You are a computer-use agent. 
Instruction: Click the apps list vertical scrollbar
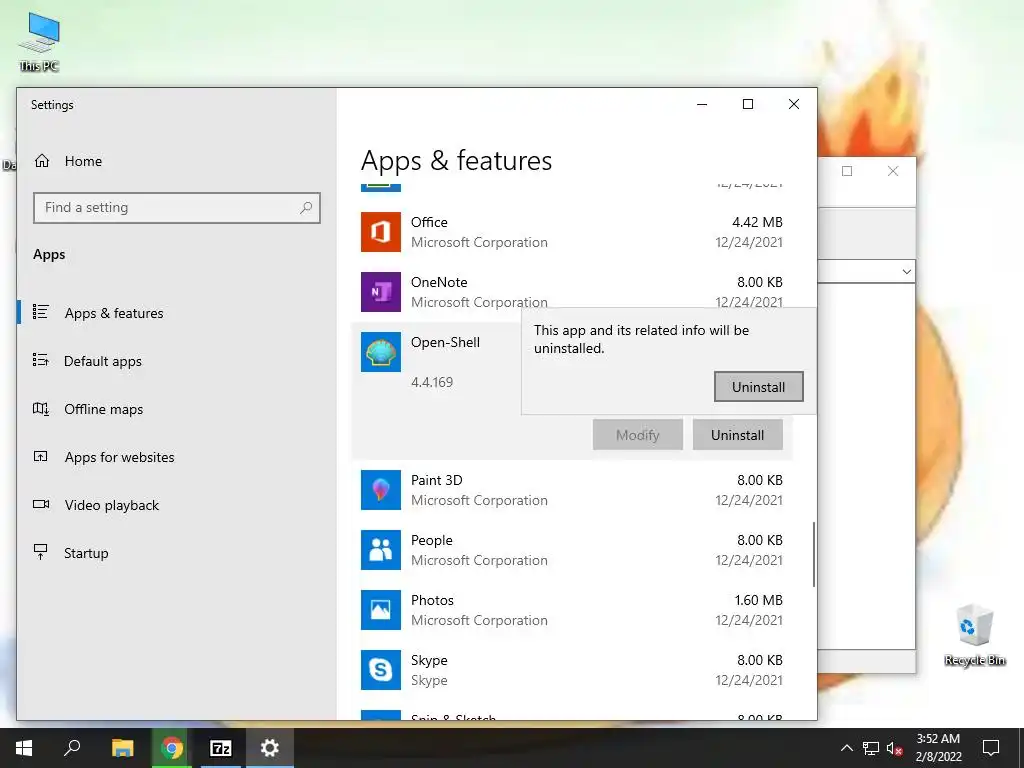click(814, 554)
